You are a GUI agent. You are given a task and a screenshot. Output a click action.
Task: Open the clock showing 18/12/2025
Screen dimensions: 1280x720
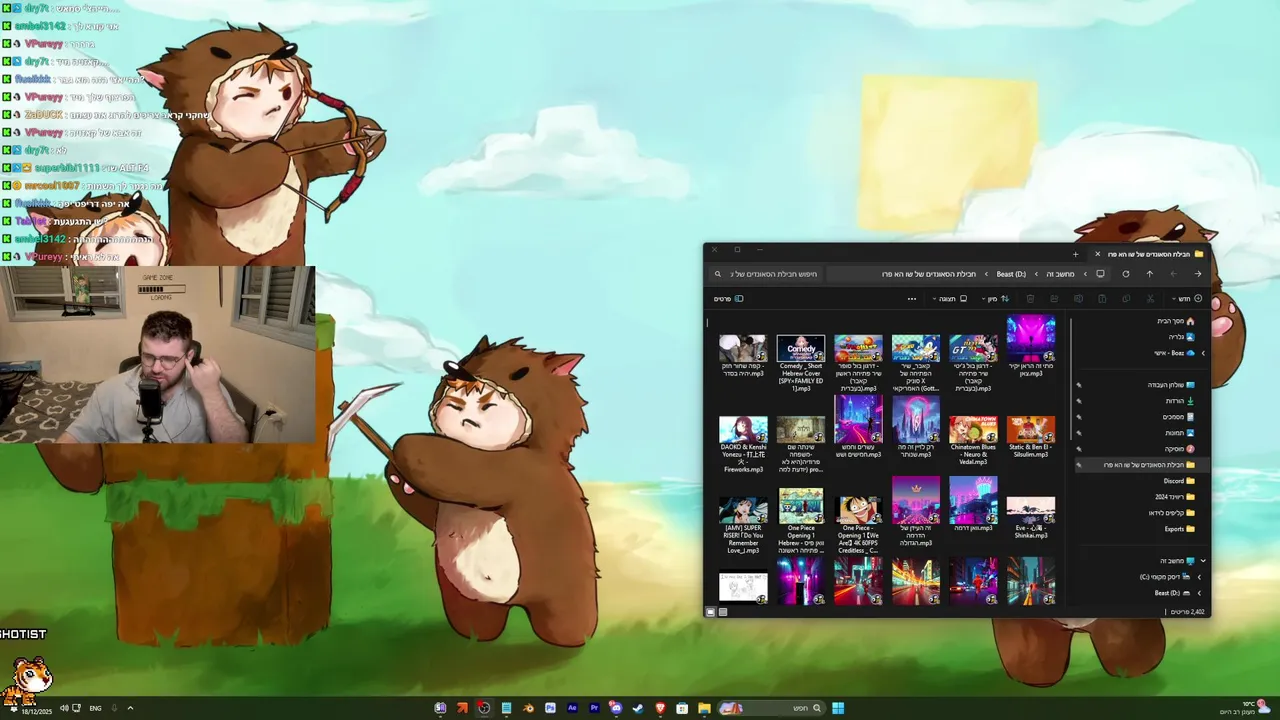coord(39,711)
